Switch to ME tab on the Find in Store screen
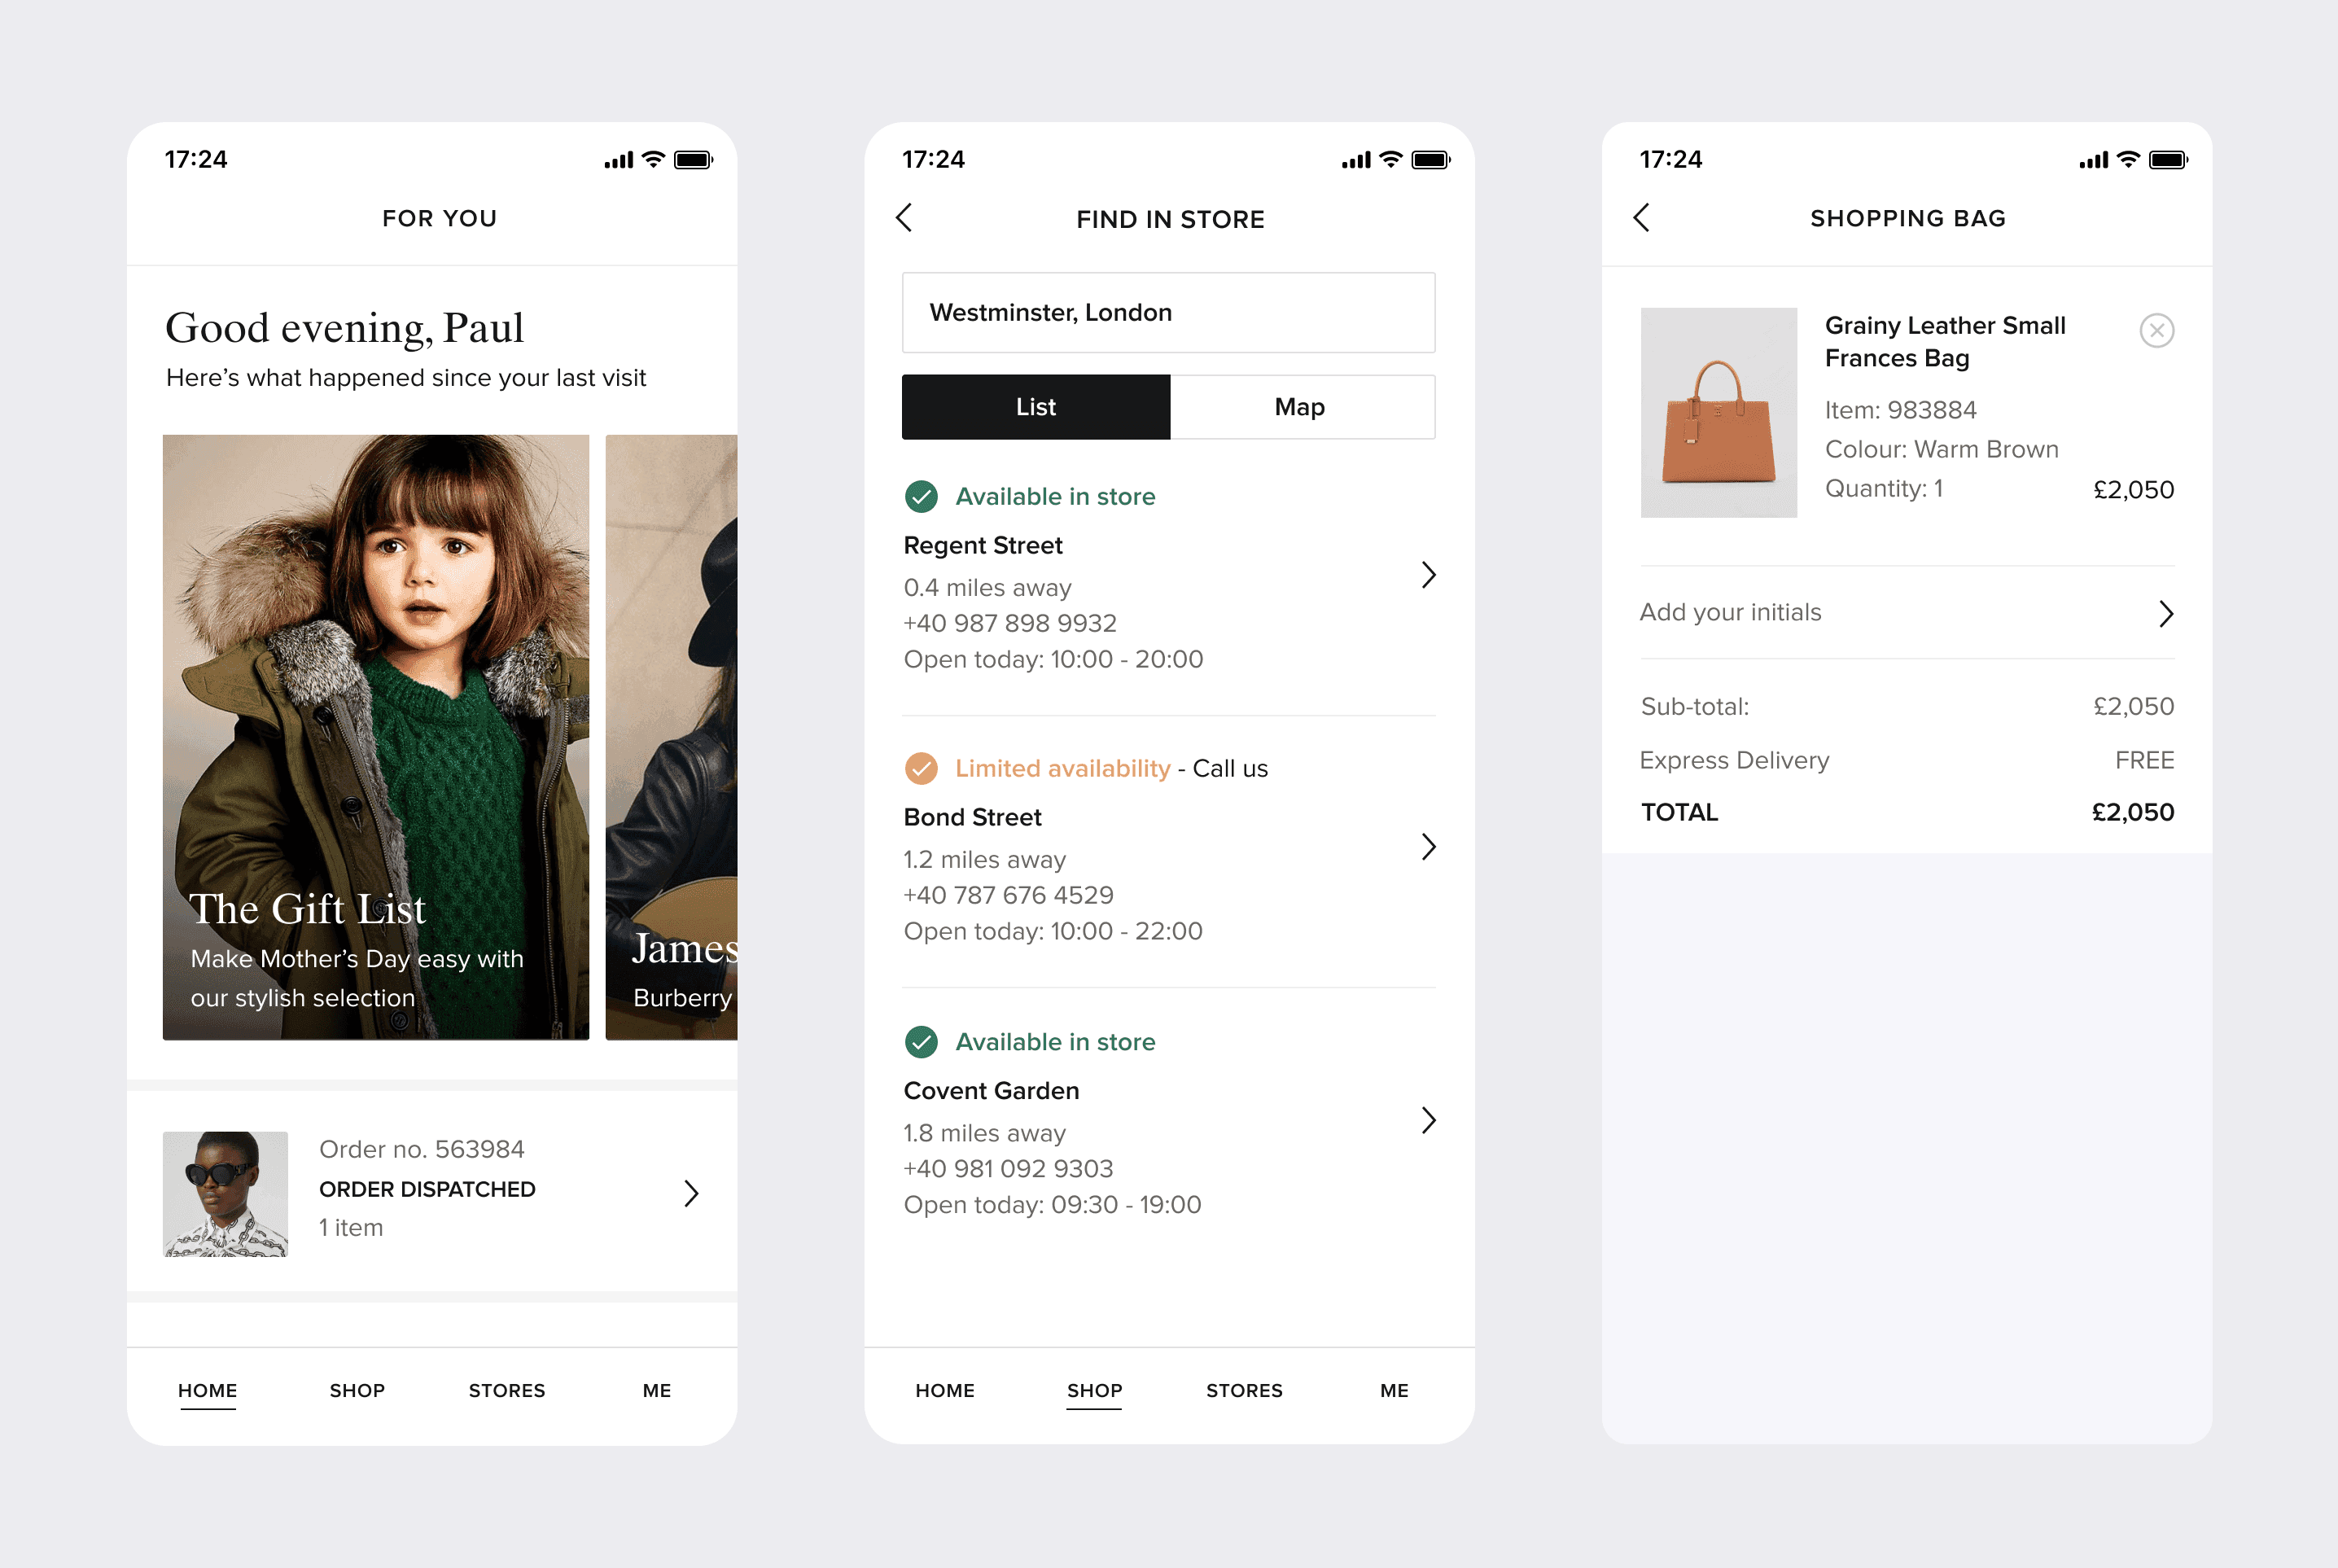This screenshot has width=2338, height=1568. point(1394,1390)
